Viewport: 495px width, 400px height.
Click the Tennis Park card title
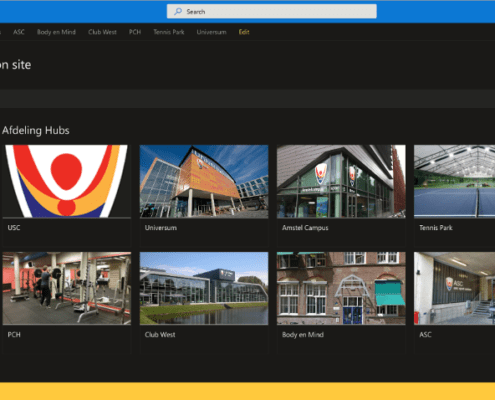pos(436,228)
